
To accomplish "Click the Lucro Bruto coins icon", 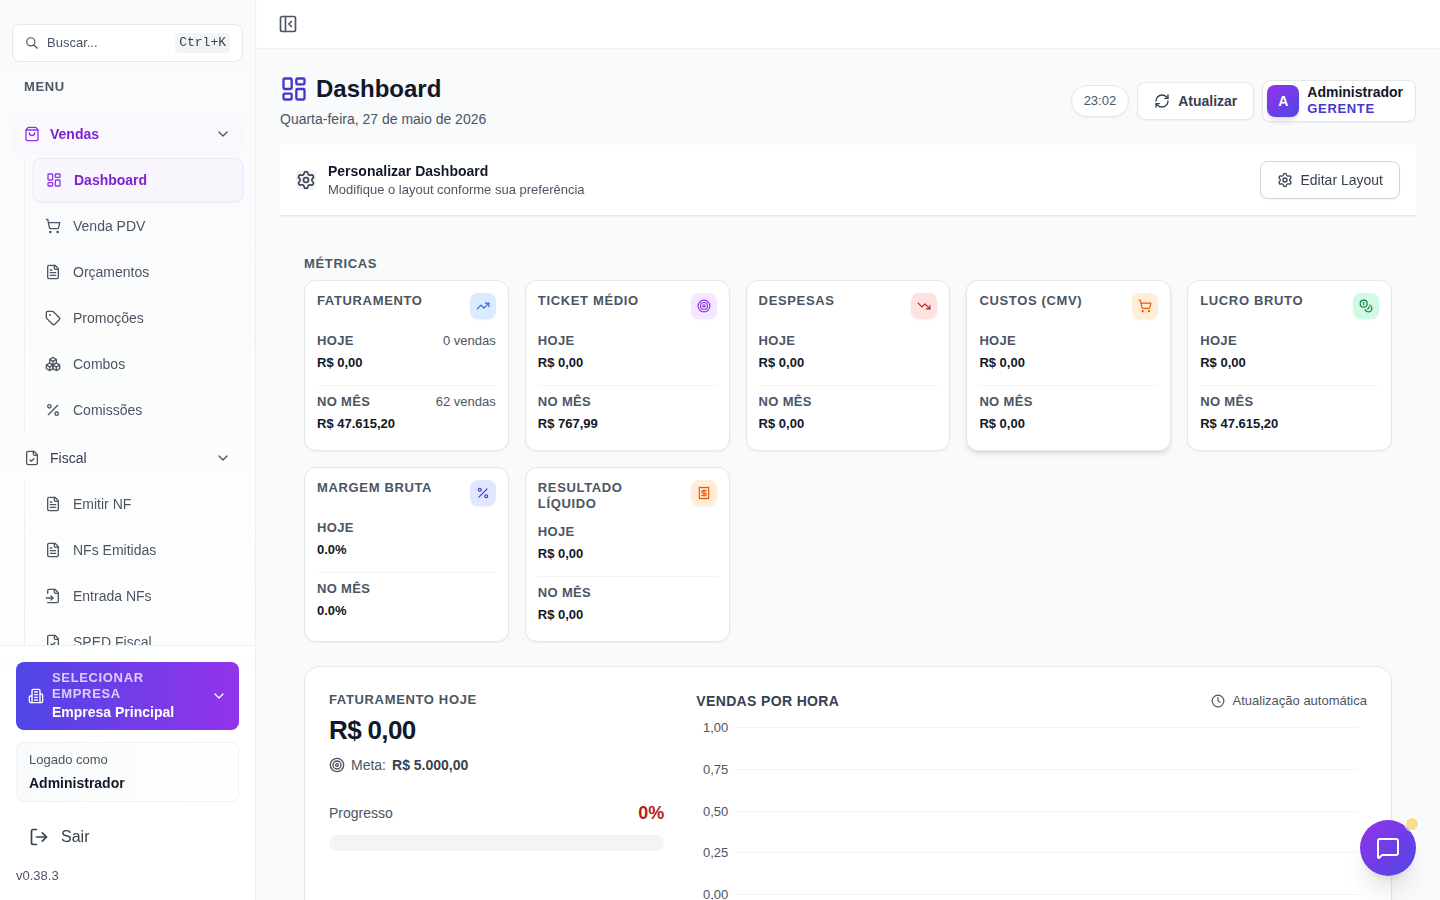I will tap(1366, 306).
